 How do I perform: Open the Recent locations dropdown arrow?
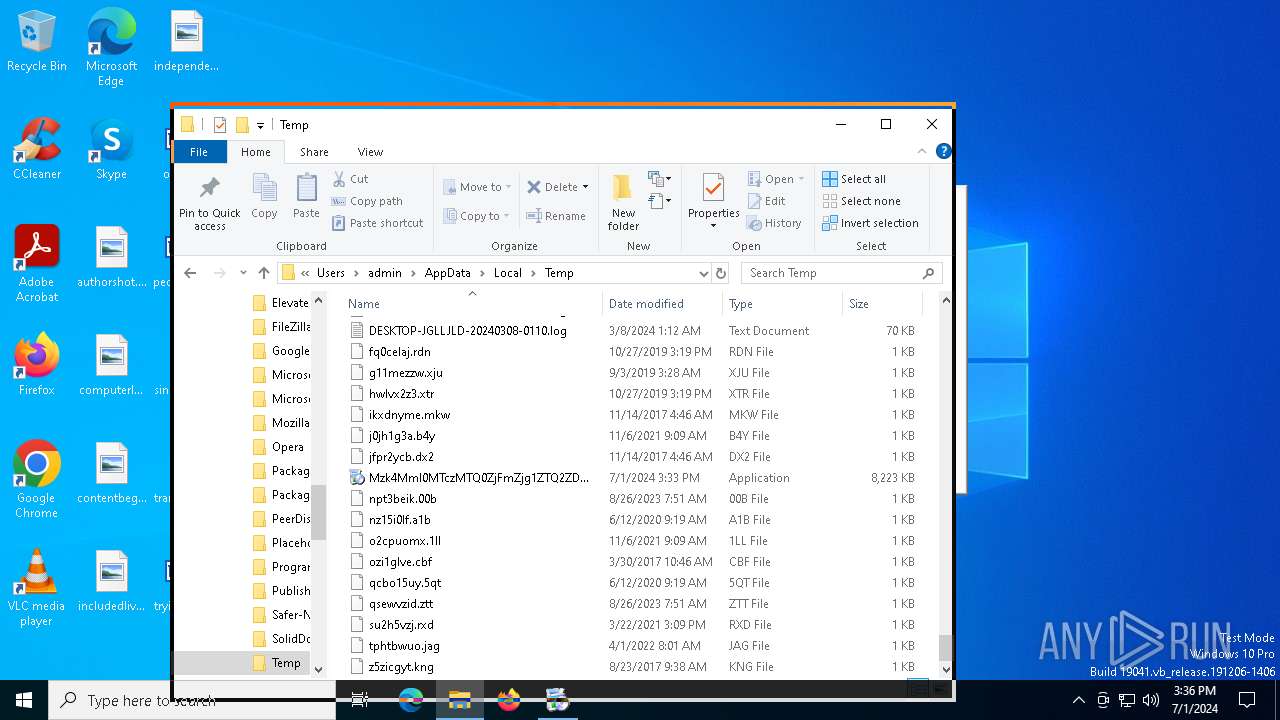coord(243,273)
